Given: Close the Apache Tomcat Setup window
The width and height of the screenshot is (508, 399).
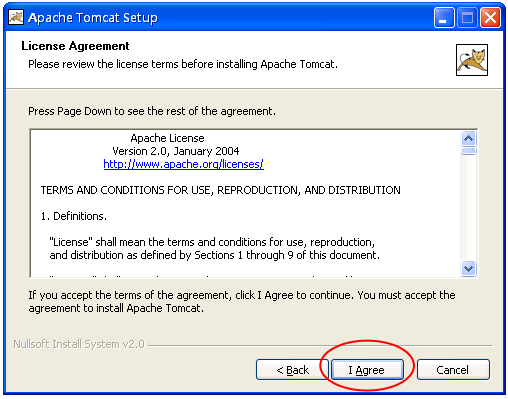Looking at the screenshot, I should (x=490, y=18).
